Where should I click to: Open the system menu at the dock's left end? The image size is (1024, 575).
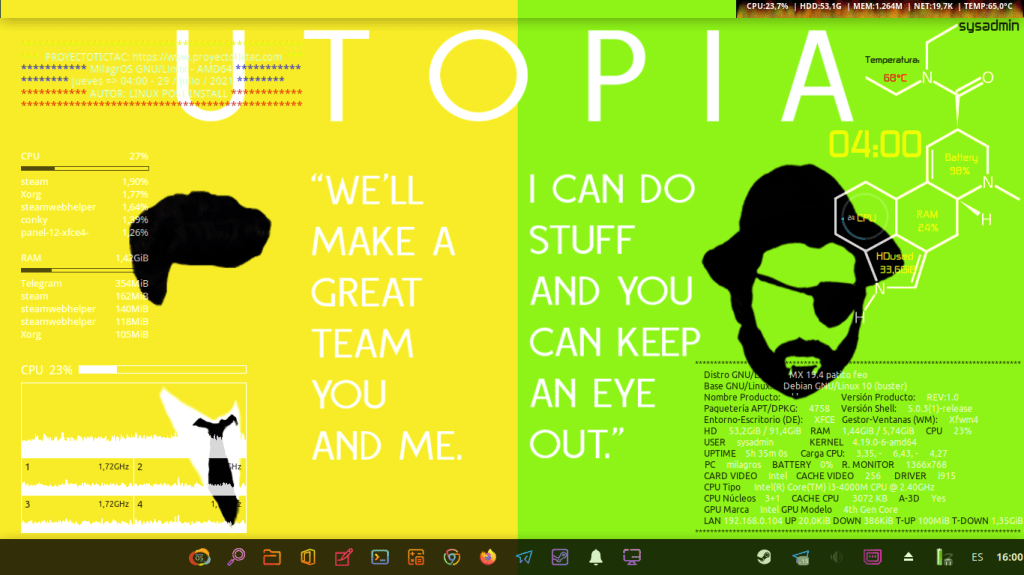[x=200, y=557]
